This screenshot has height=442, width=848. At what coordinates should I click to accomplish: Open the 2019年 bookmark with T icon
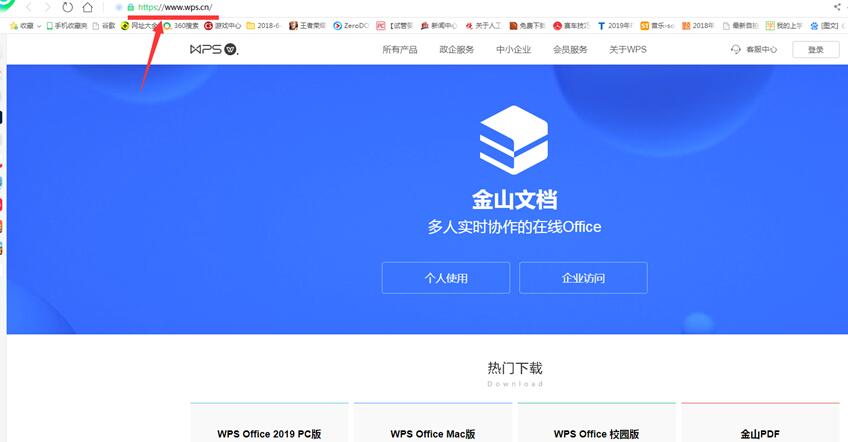(x=615, y=25)
